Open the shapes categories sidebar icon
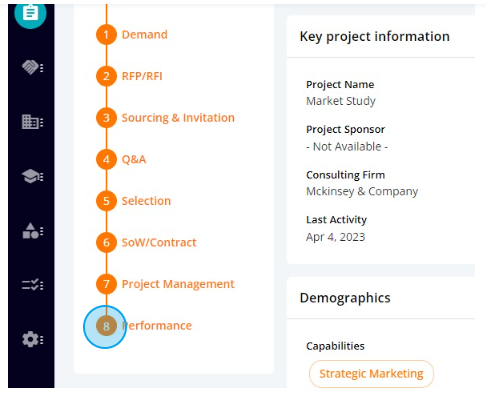 [32, 231]
